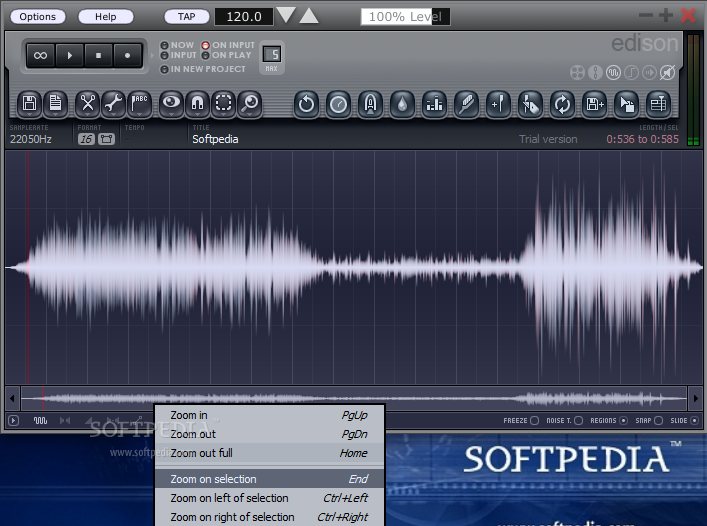The image size is (707, 526).
Task: Select the INPUT record option
Action: click(x=179, y=55)
